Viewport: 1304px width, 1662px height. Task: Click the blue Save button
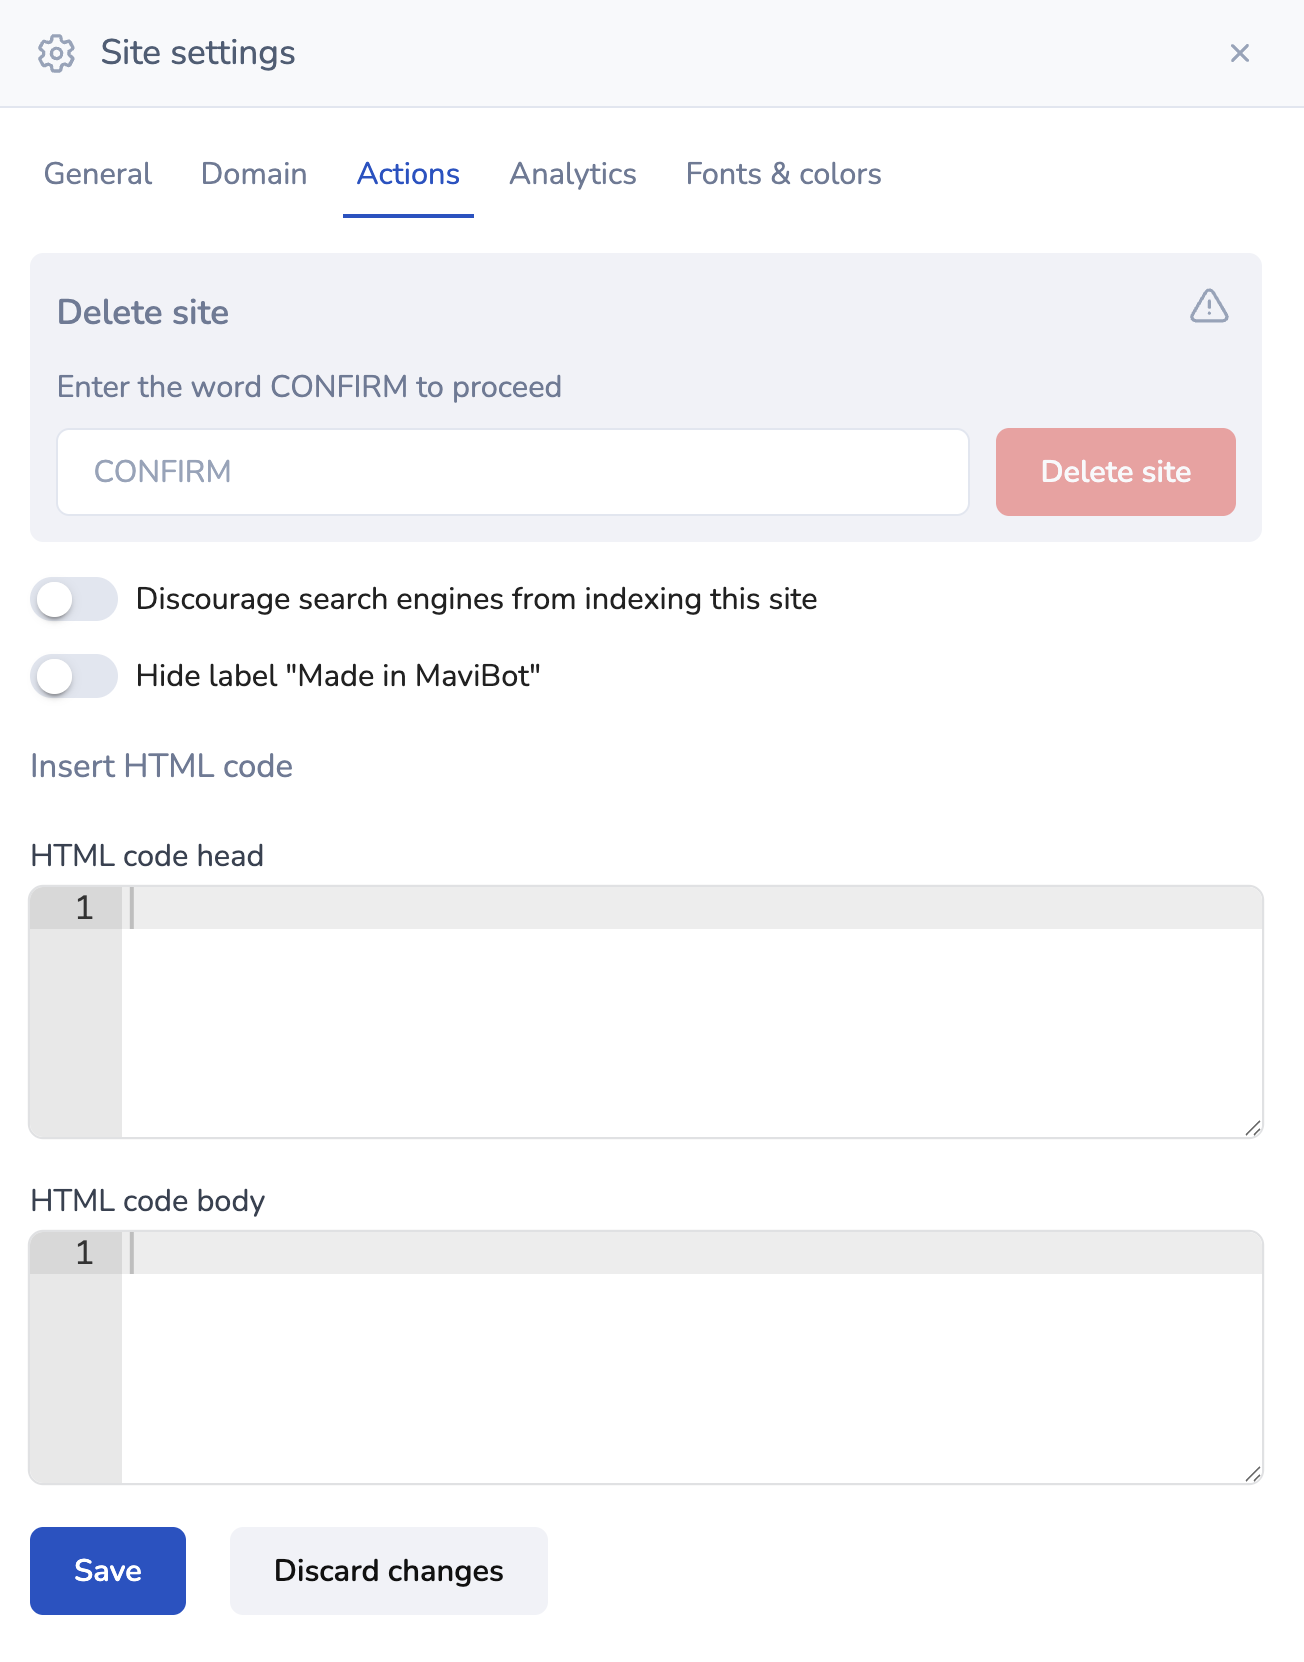pyautogui.click(x=108, y=1570)
